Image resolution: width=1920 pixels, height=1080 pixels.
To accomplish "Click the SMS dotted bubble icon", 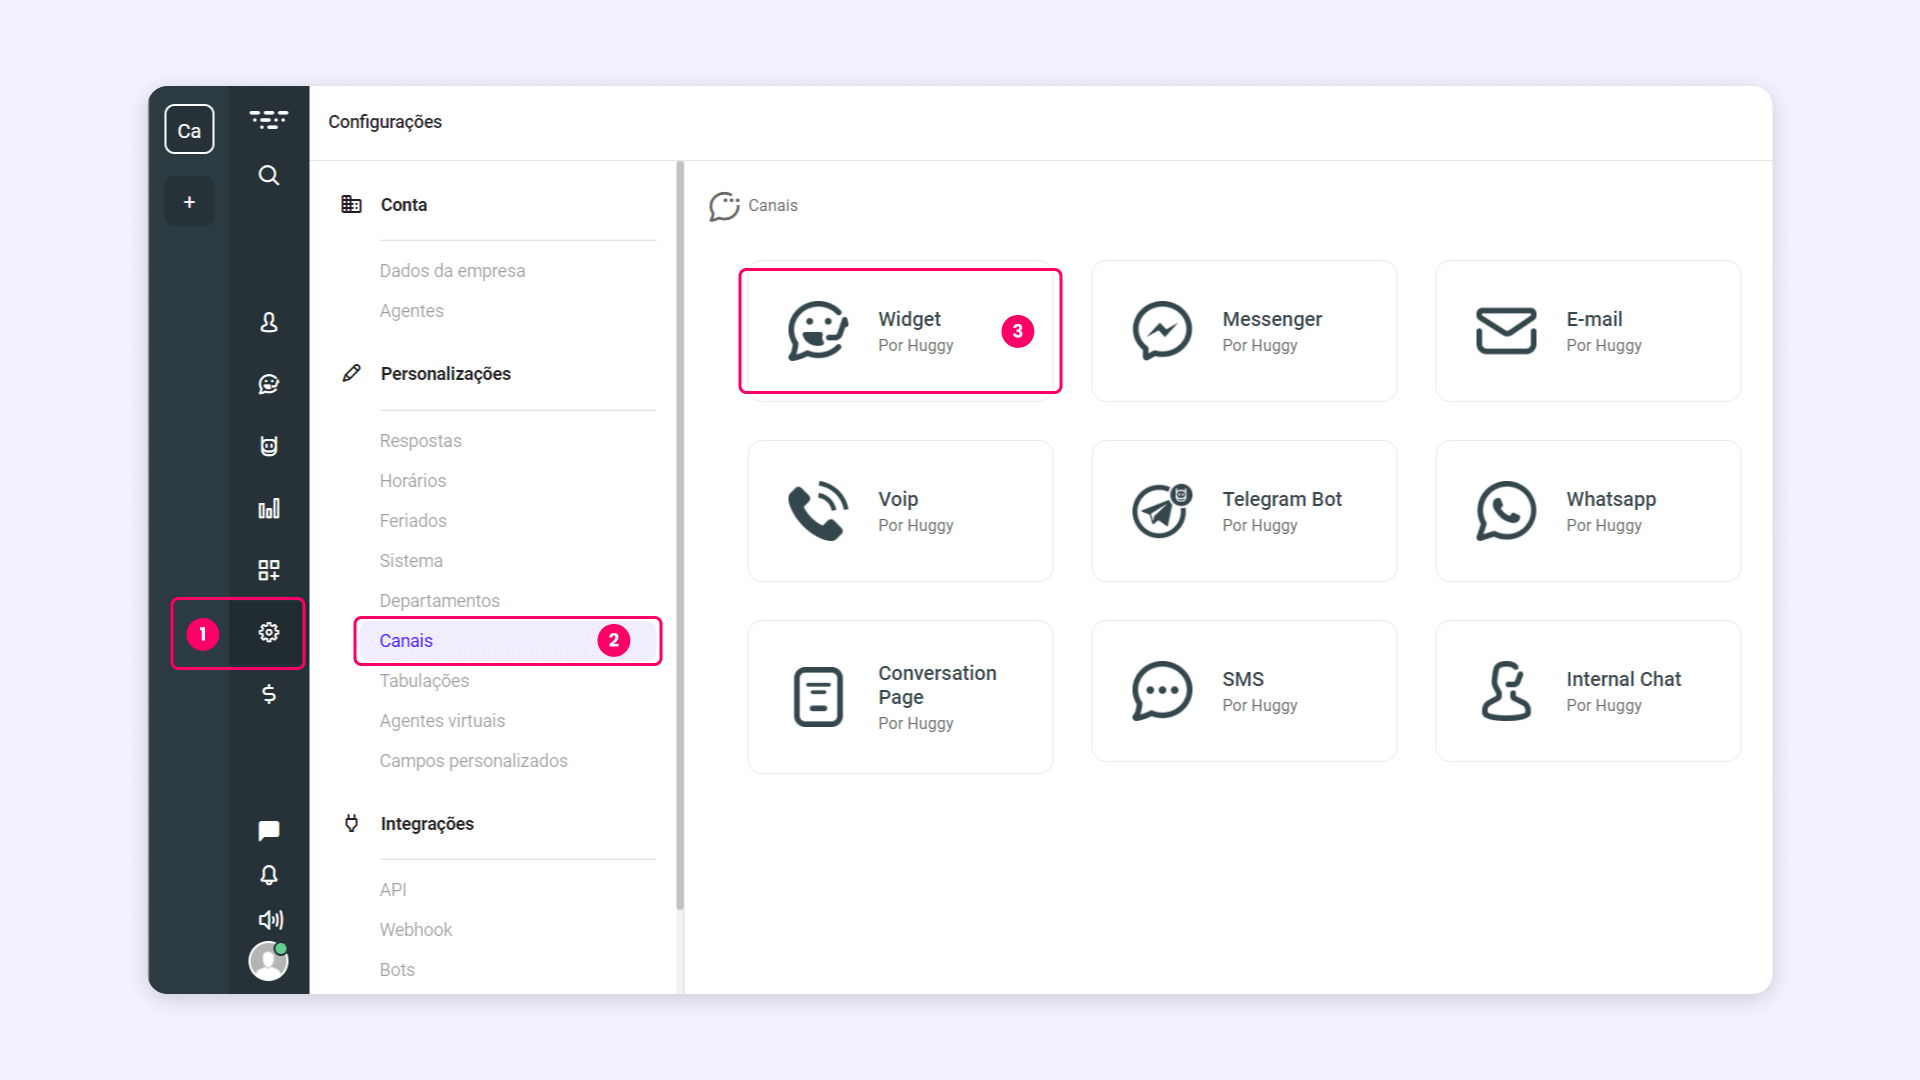I will (1162, 691).
